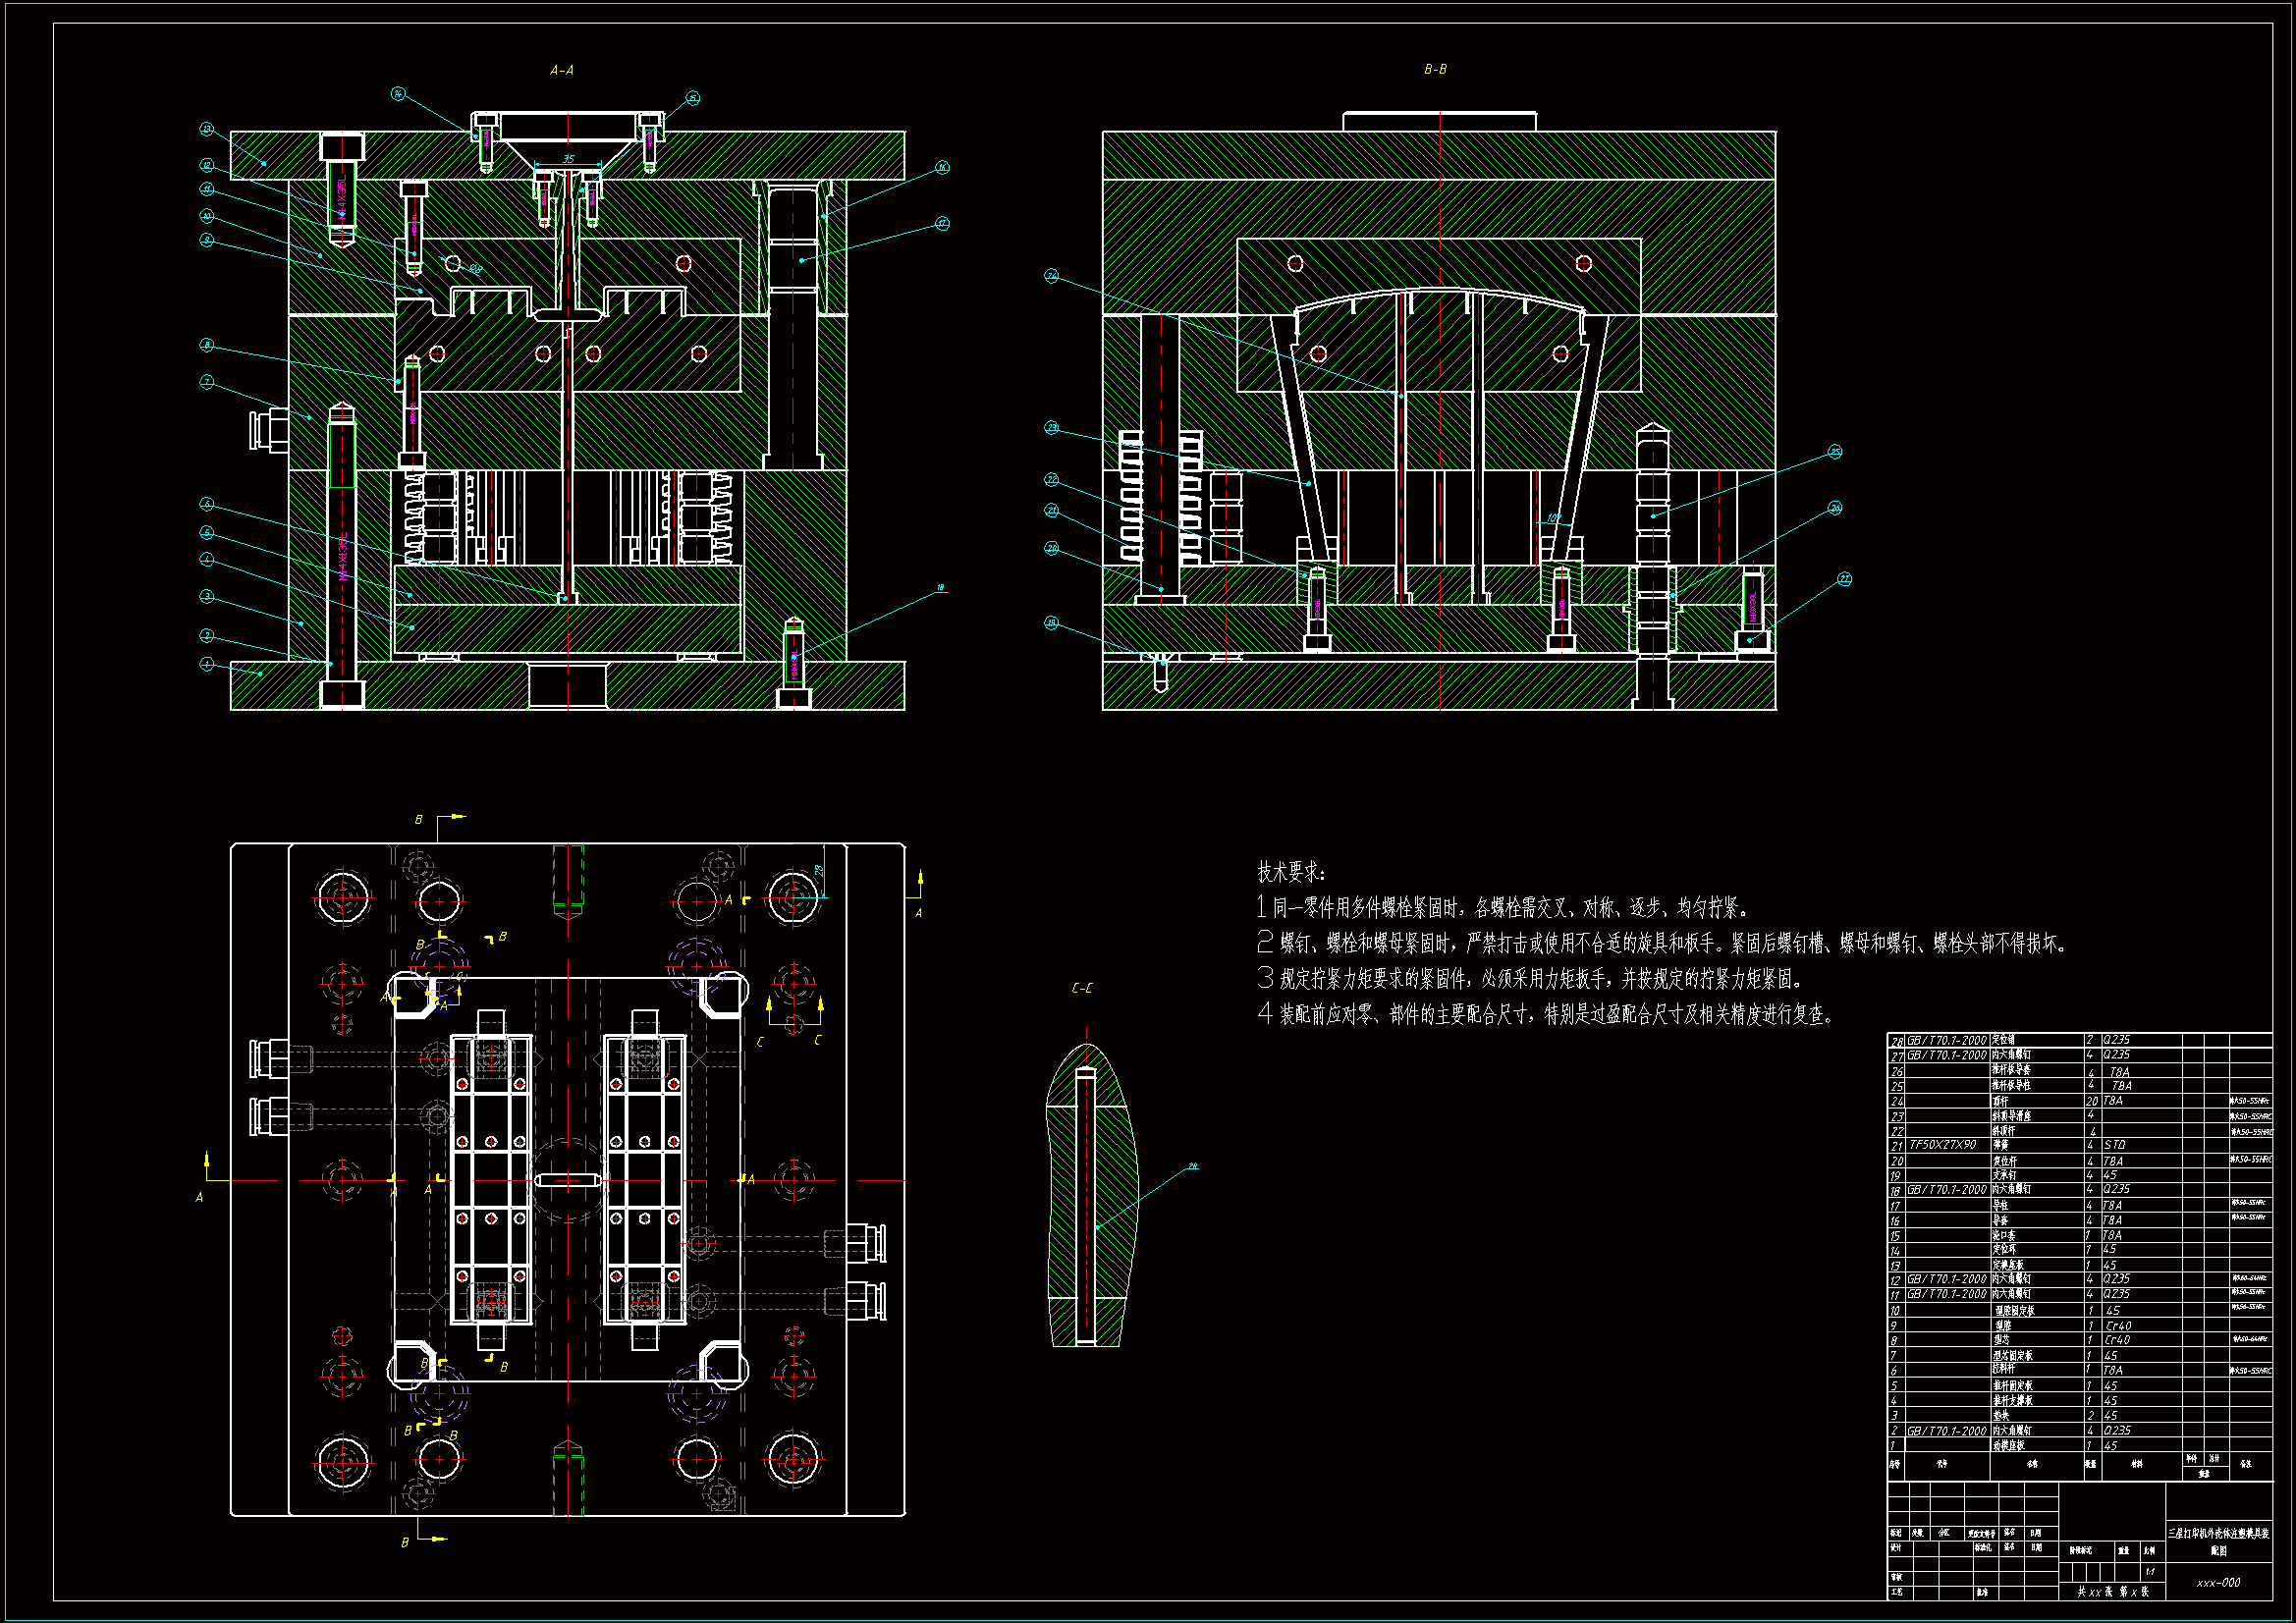Click the C-C detail view label
Viewport: 2296px width, 1623px height.
(x=1081, y=989)
